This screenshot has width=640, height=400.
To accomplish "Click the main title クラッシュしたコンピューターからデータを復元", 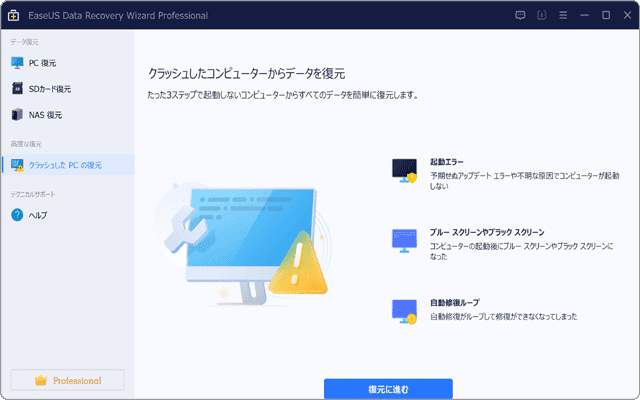I will tap(247, 73).
